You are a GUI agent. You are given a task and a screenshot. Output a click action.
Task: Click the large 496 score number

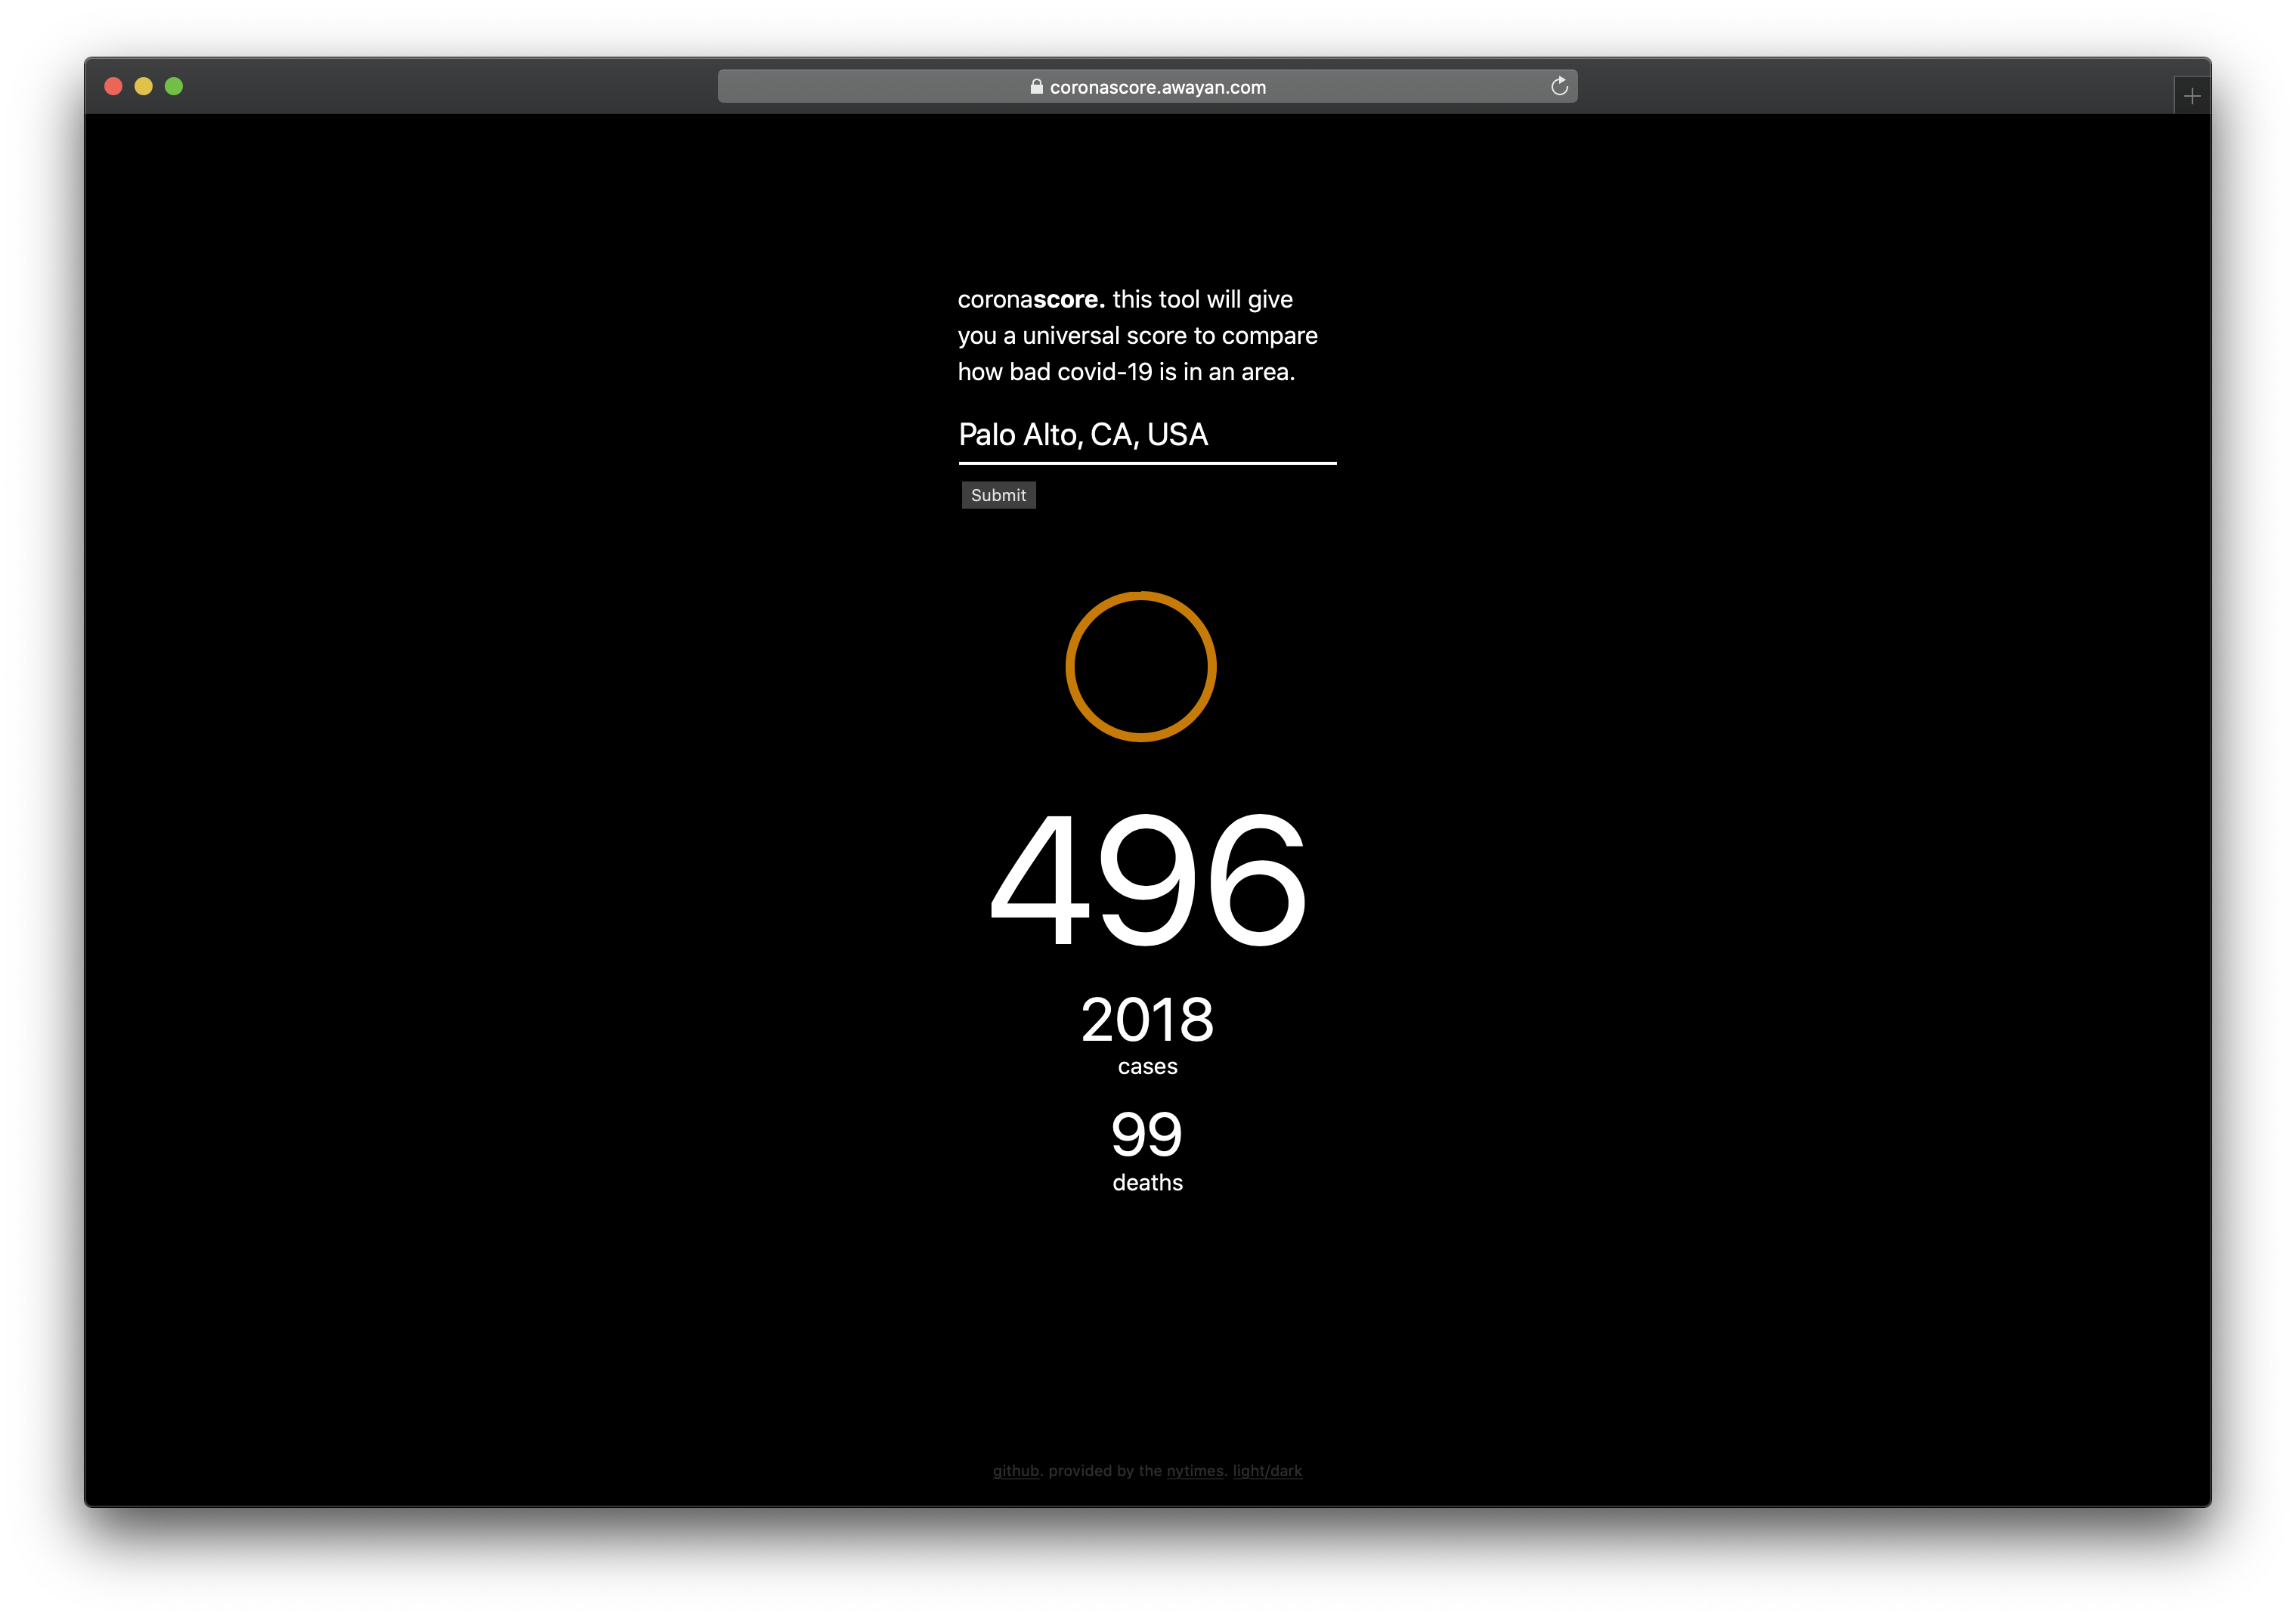click(x=1147, y=879)
